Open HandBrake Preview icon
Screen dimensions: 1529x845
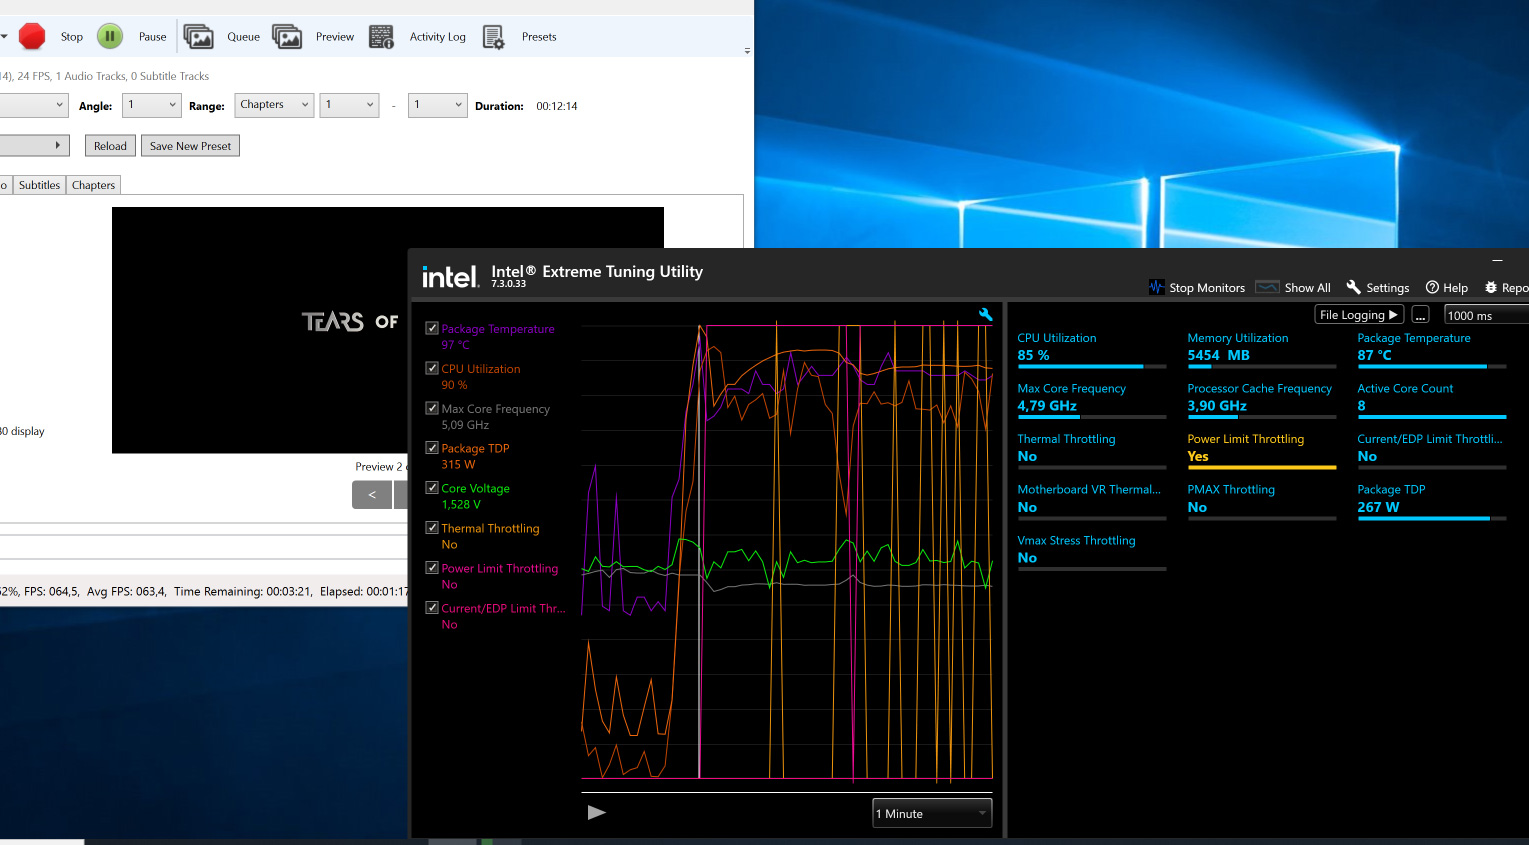click(x=287, y=37)
